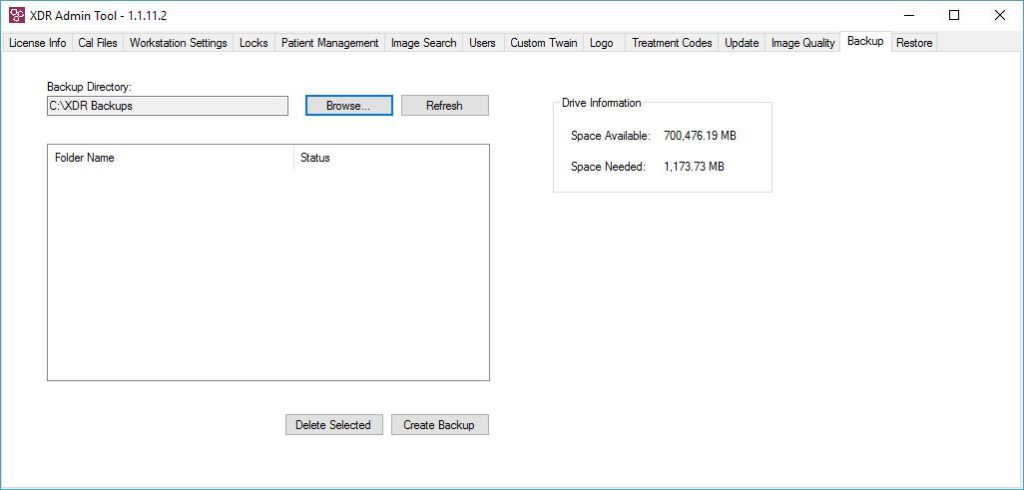
Task: Open the Custom Twain tab
Action: click(543, 43)
